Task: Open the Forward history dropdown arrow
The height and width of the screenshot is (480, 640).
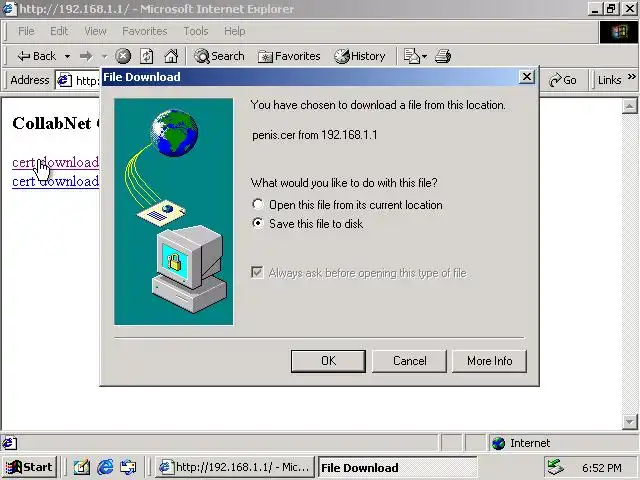Action: click(104, 56)
